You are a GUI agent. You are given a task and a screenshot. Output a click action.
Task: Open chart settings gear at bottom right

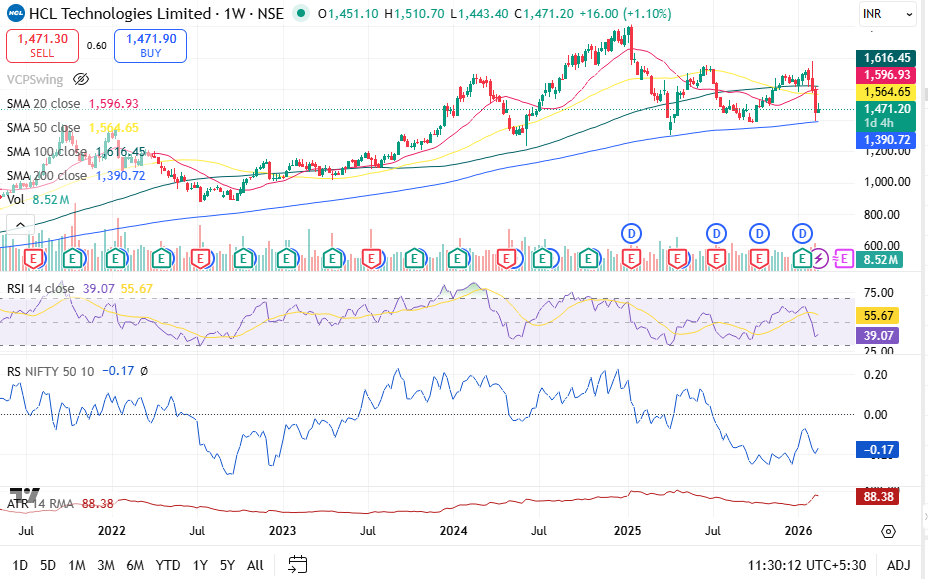[x=888, y=532]
